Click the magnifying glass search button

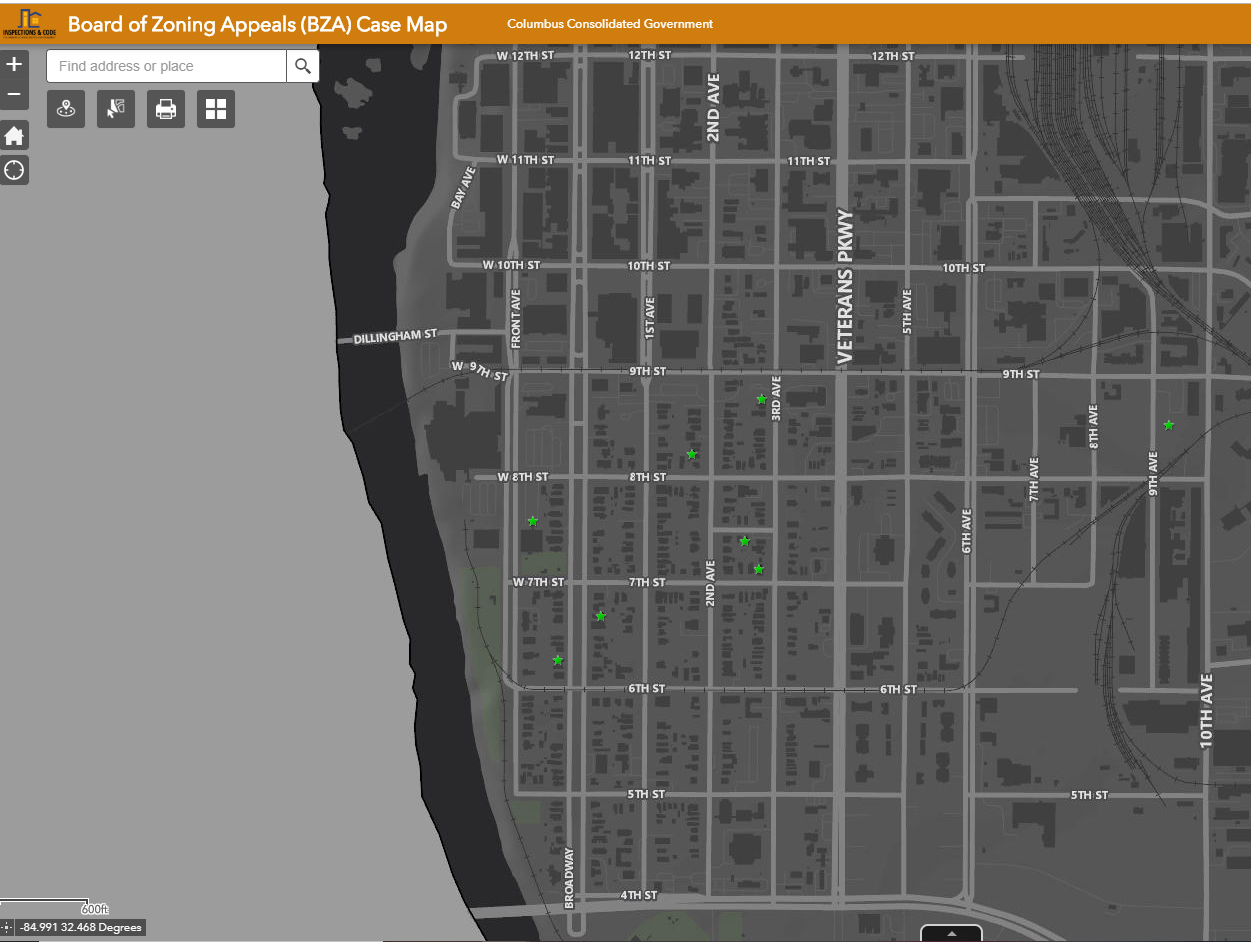pos(303,66)
